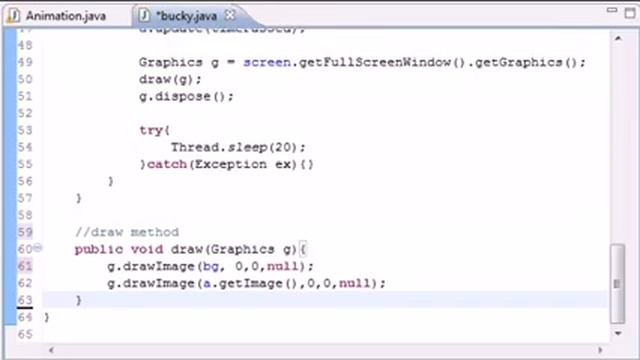Click the 'g.dispose();' statement
This screenshot has height=360, width=640.
click(186, 96)
